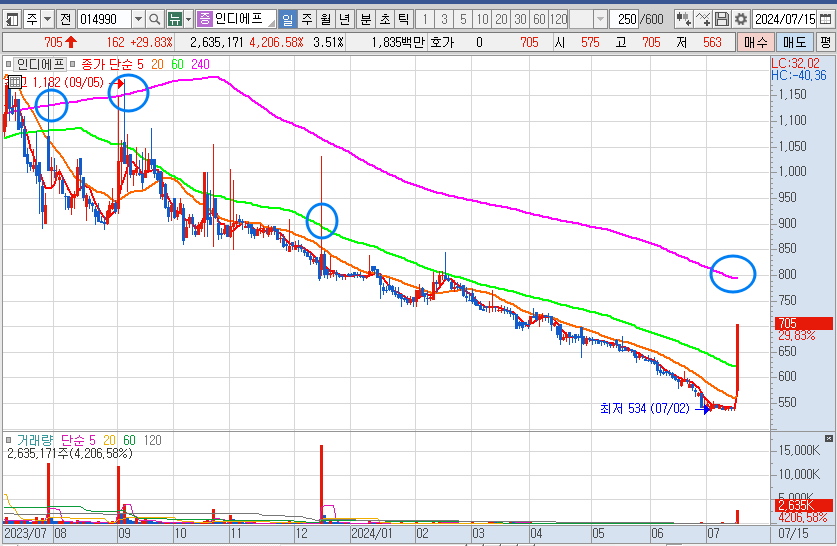Click the small grid icon under legend
This screenshot has width=837, height=546.
[15, 82]
